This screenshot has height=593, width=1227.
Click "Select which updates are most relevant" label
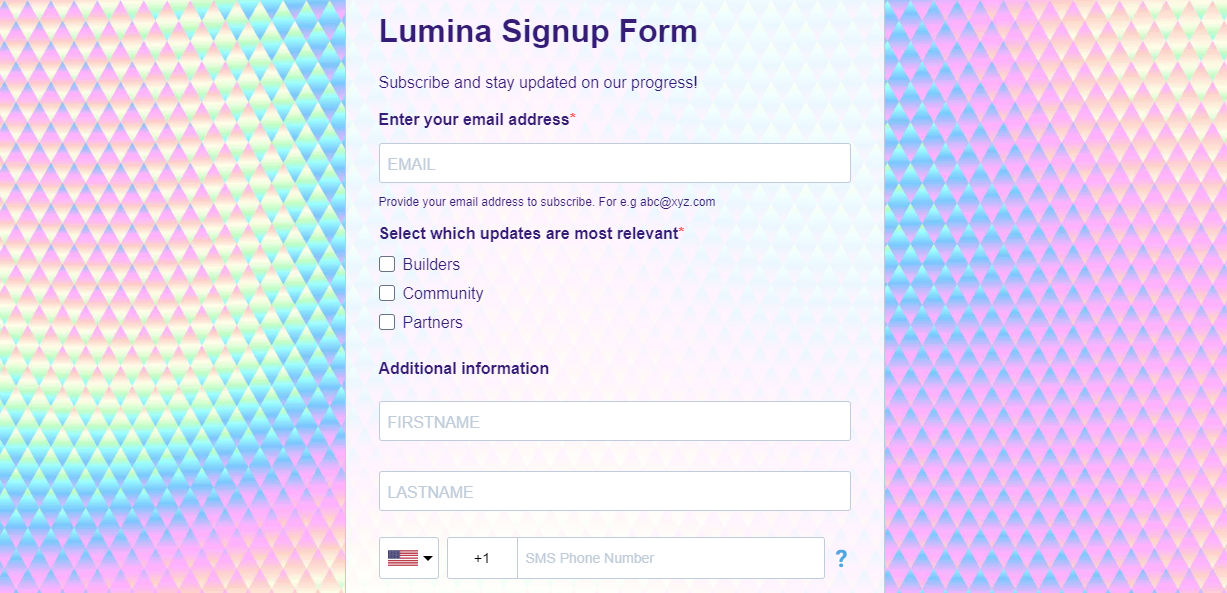(529, 233)
